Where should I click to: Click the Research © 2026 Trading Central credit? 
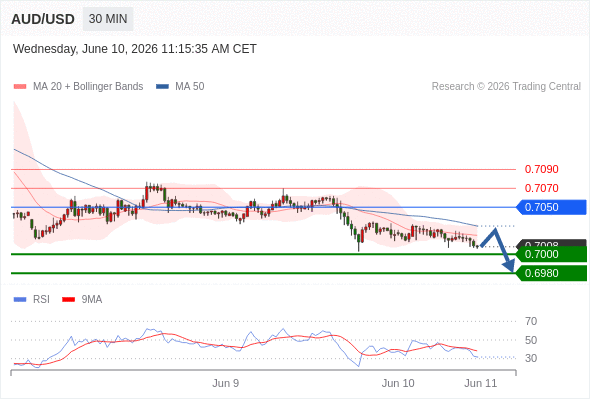506,87
